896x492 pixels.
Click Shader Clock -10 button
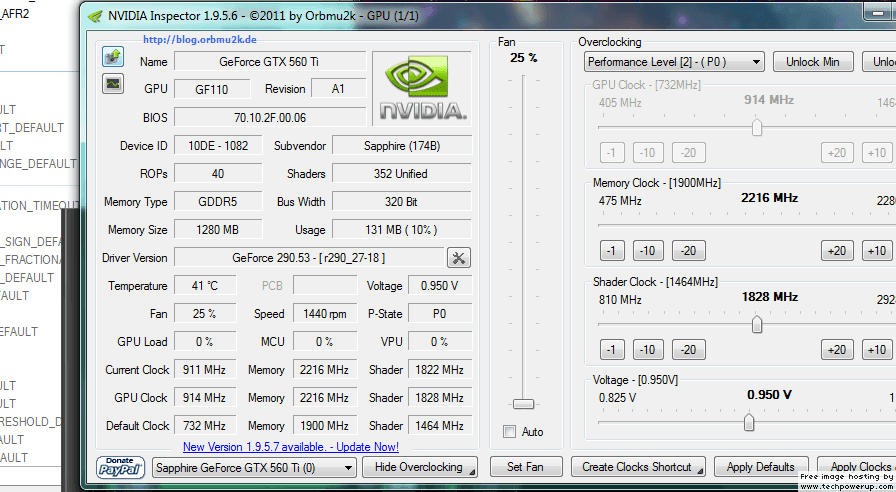click(x=648, y=350)
